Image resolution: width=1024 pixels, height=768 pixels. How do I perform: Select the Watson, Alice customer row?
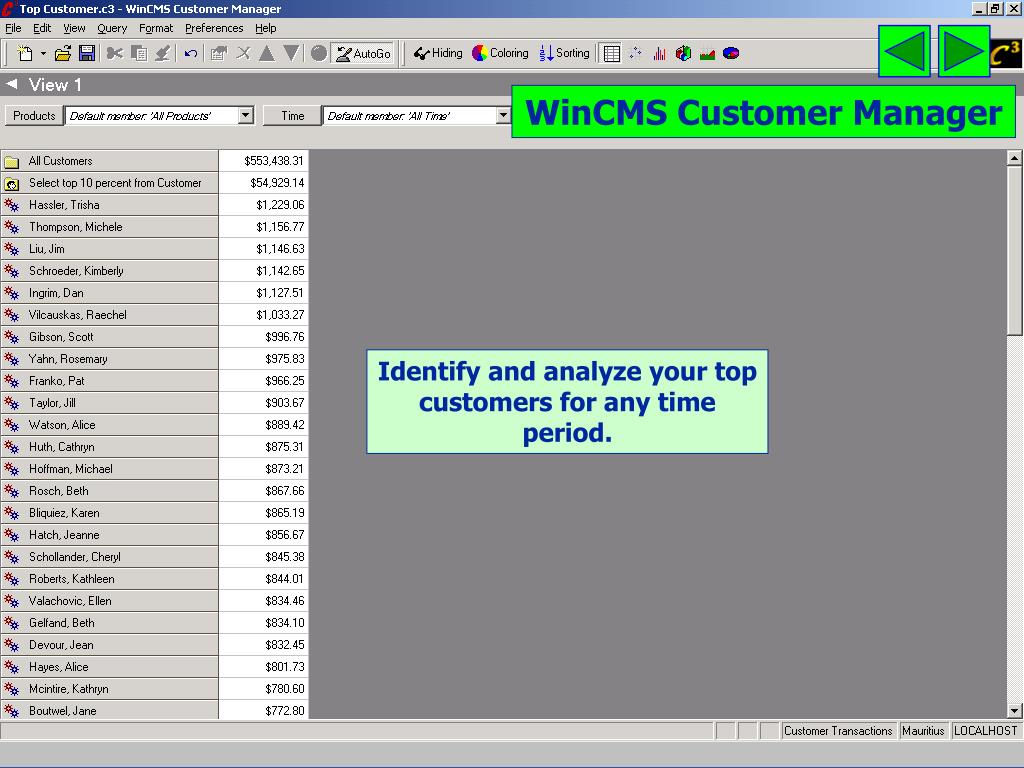(x=109, y=424)
